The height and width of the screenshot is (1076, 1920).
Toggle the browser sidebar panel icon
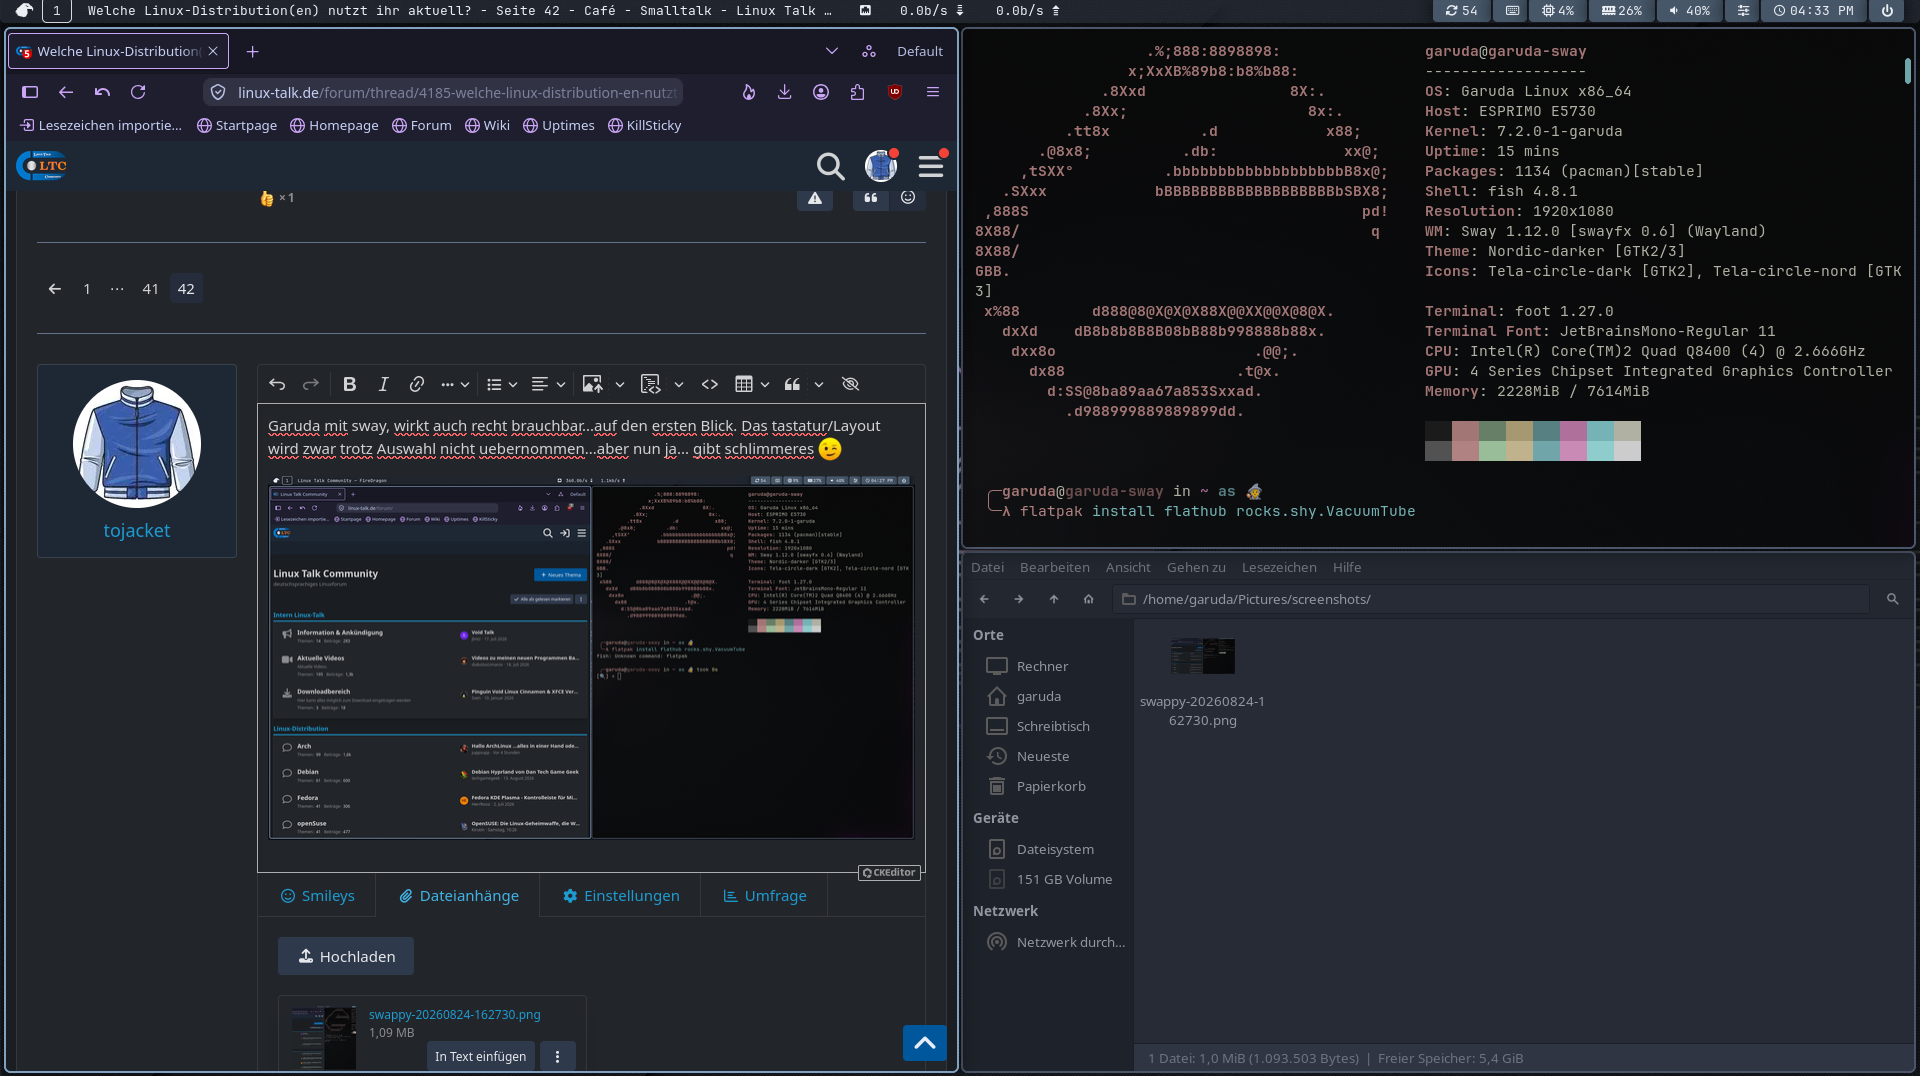[x=30, y=92]
